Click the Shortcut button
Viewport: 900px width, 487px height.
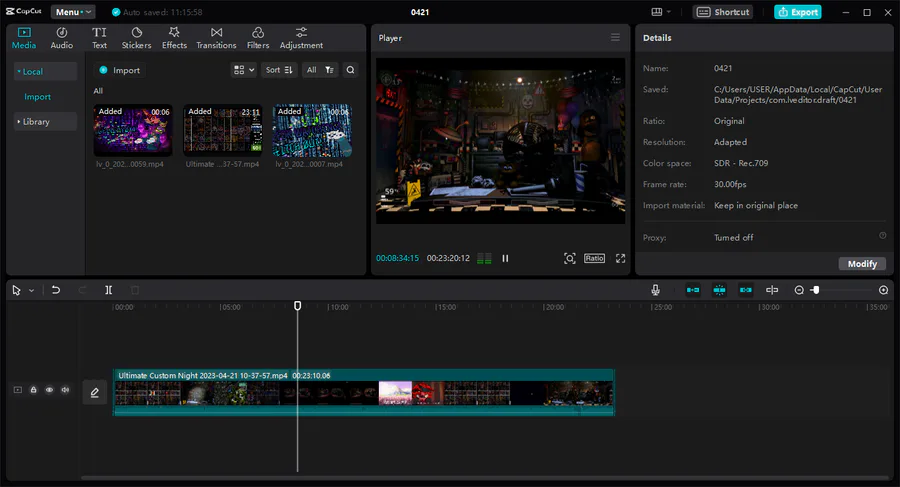click(x=723, y=12)
